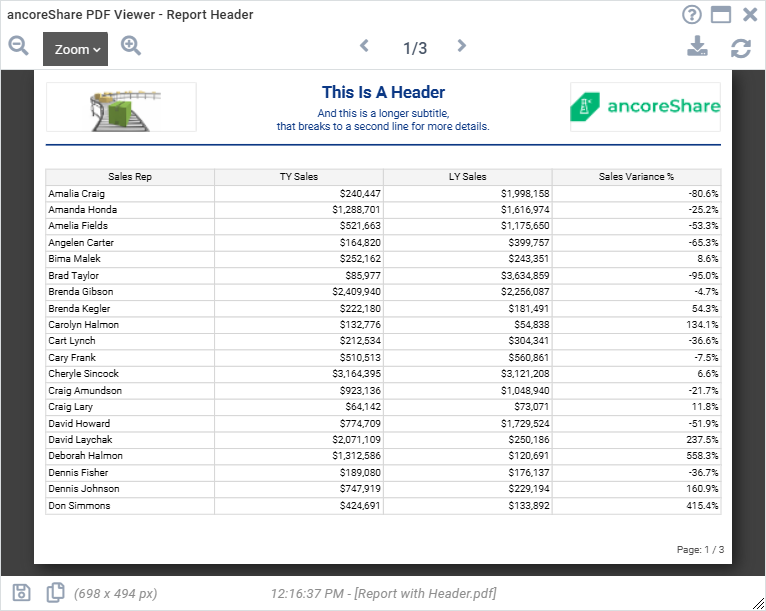Select the Craig Lary name cell
The width and height of the screenshot is (766, 611).
(130, 407)
